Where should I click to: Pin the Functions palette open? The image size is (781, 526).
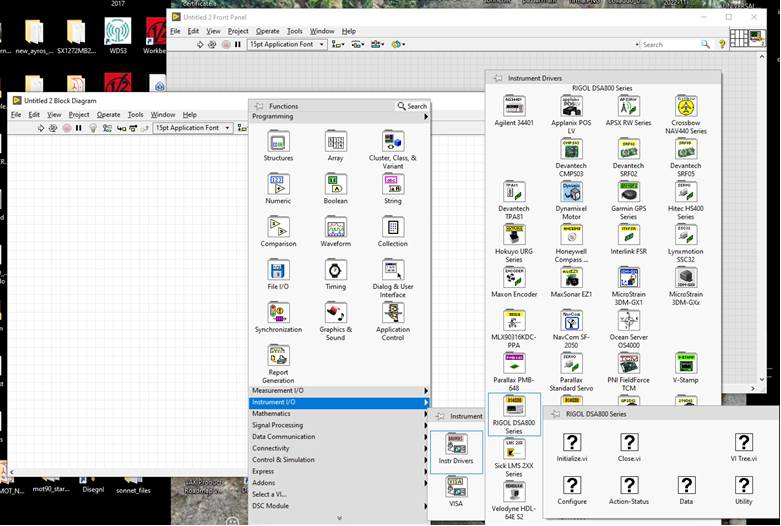(x=259, y=106)
